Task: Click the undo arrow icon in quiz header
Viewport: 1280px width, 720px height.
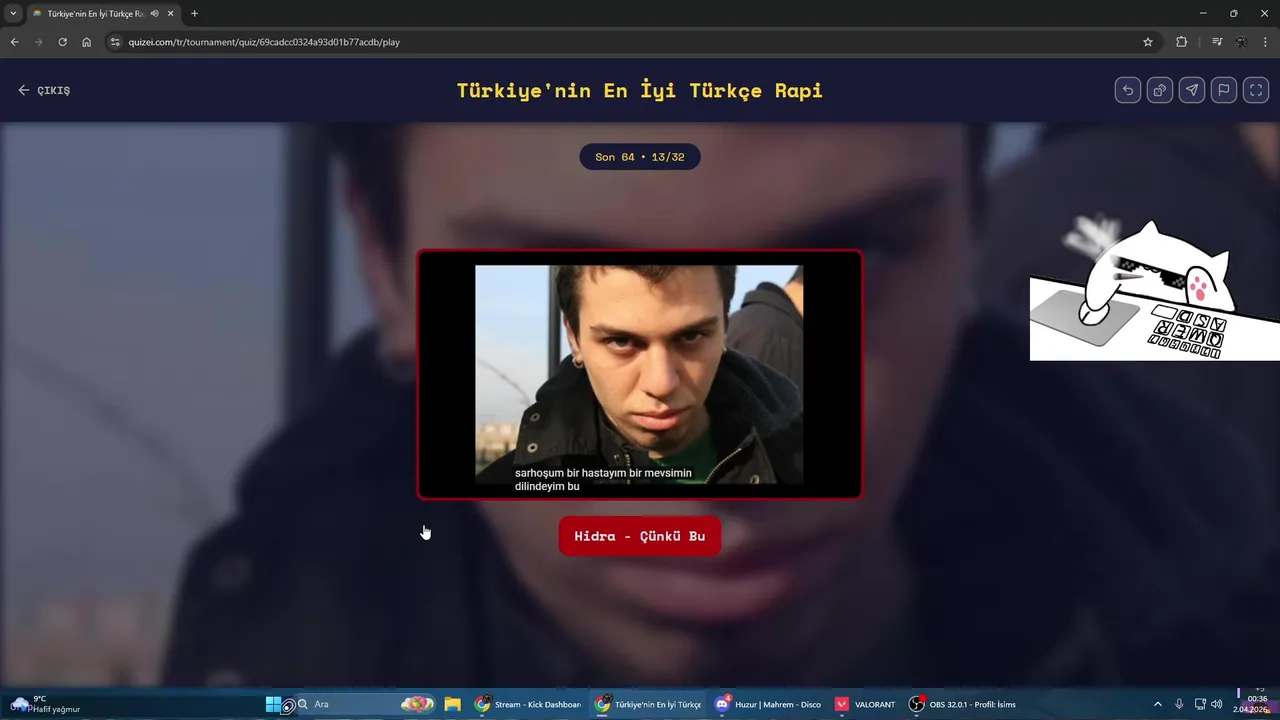Action: point(1128,90)
